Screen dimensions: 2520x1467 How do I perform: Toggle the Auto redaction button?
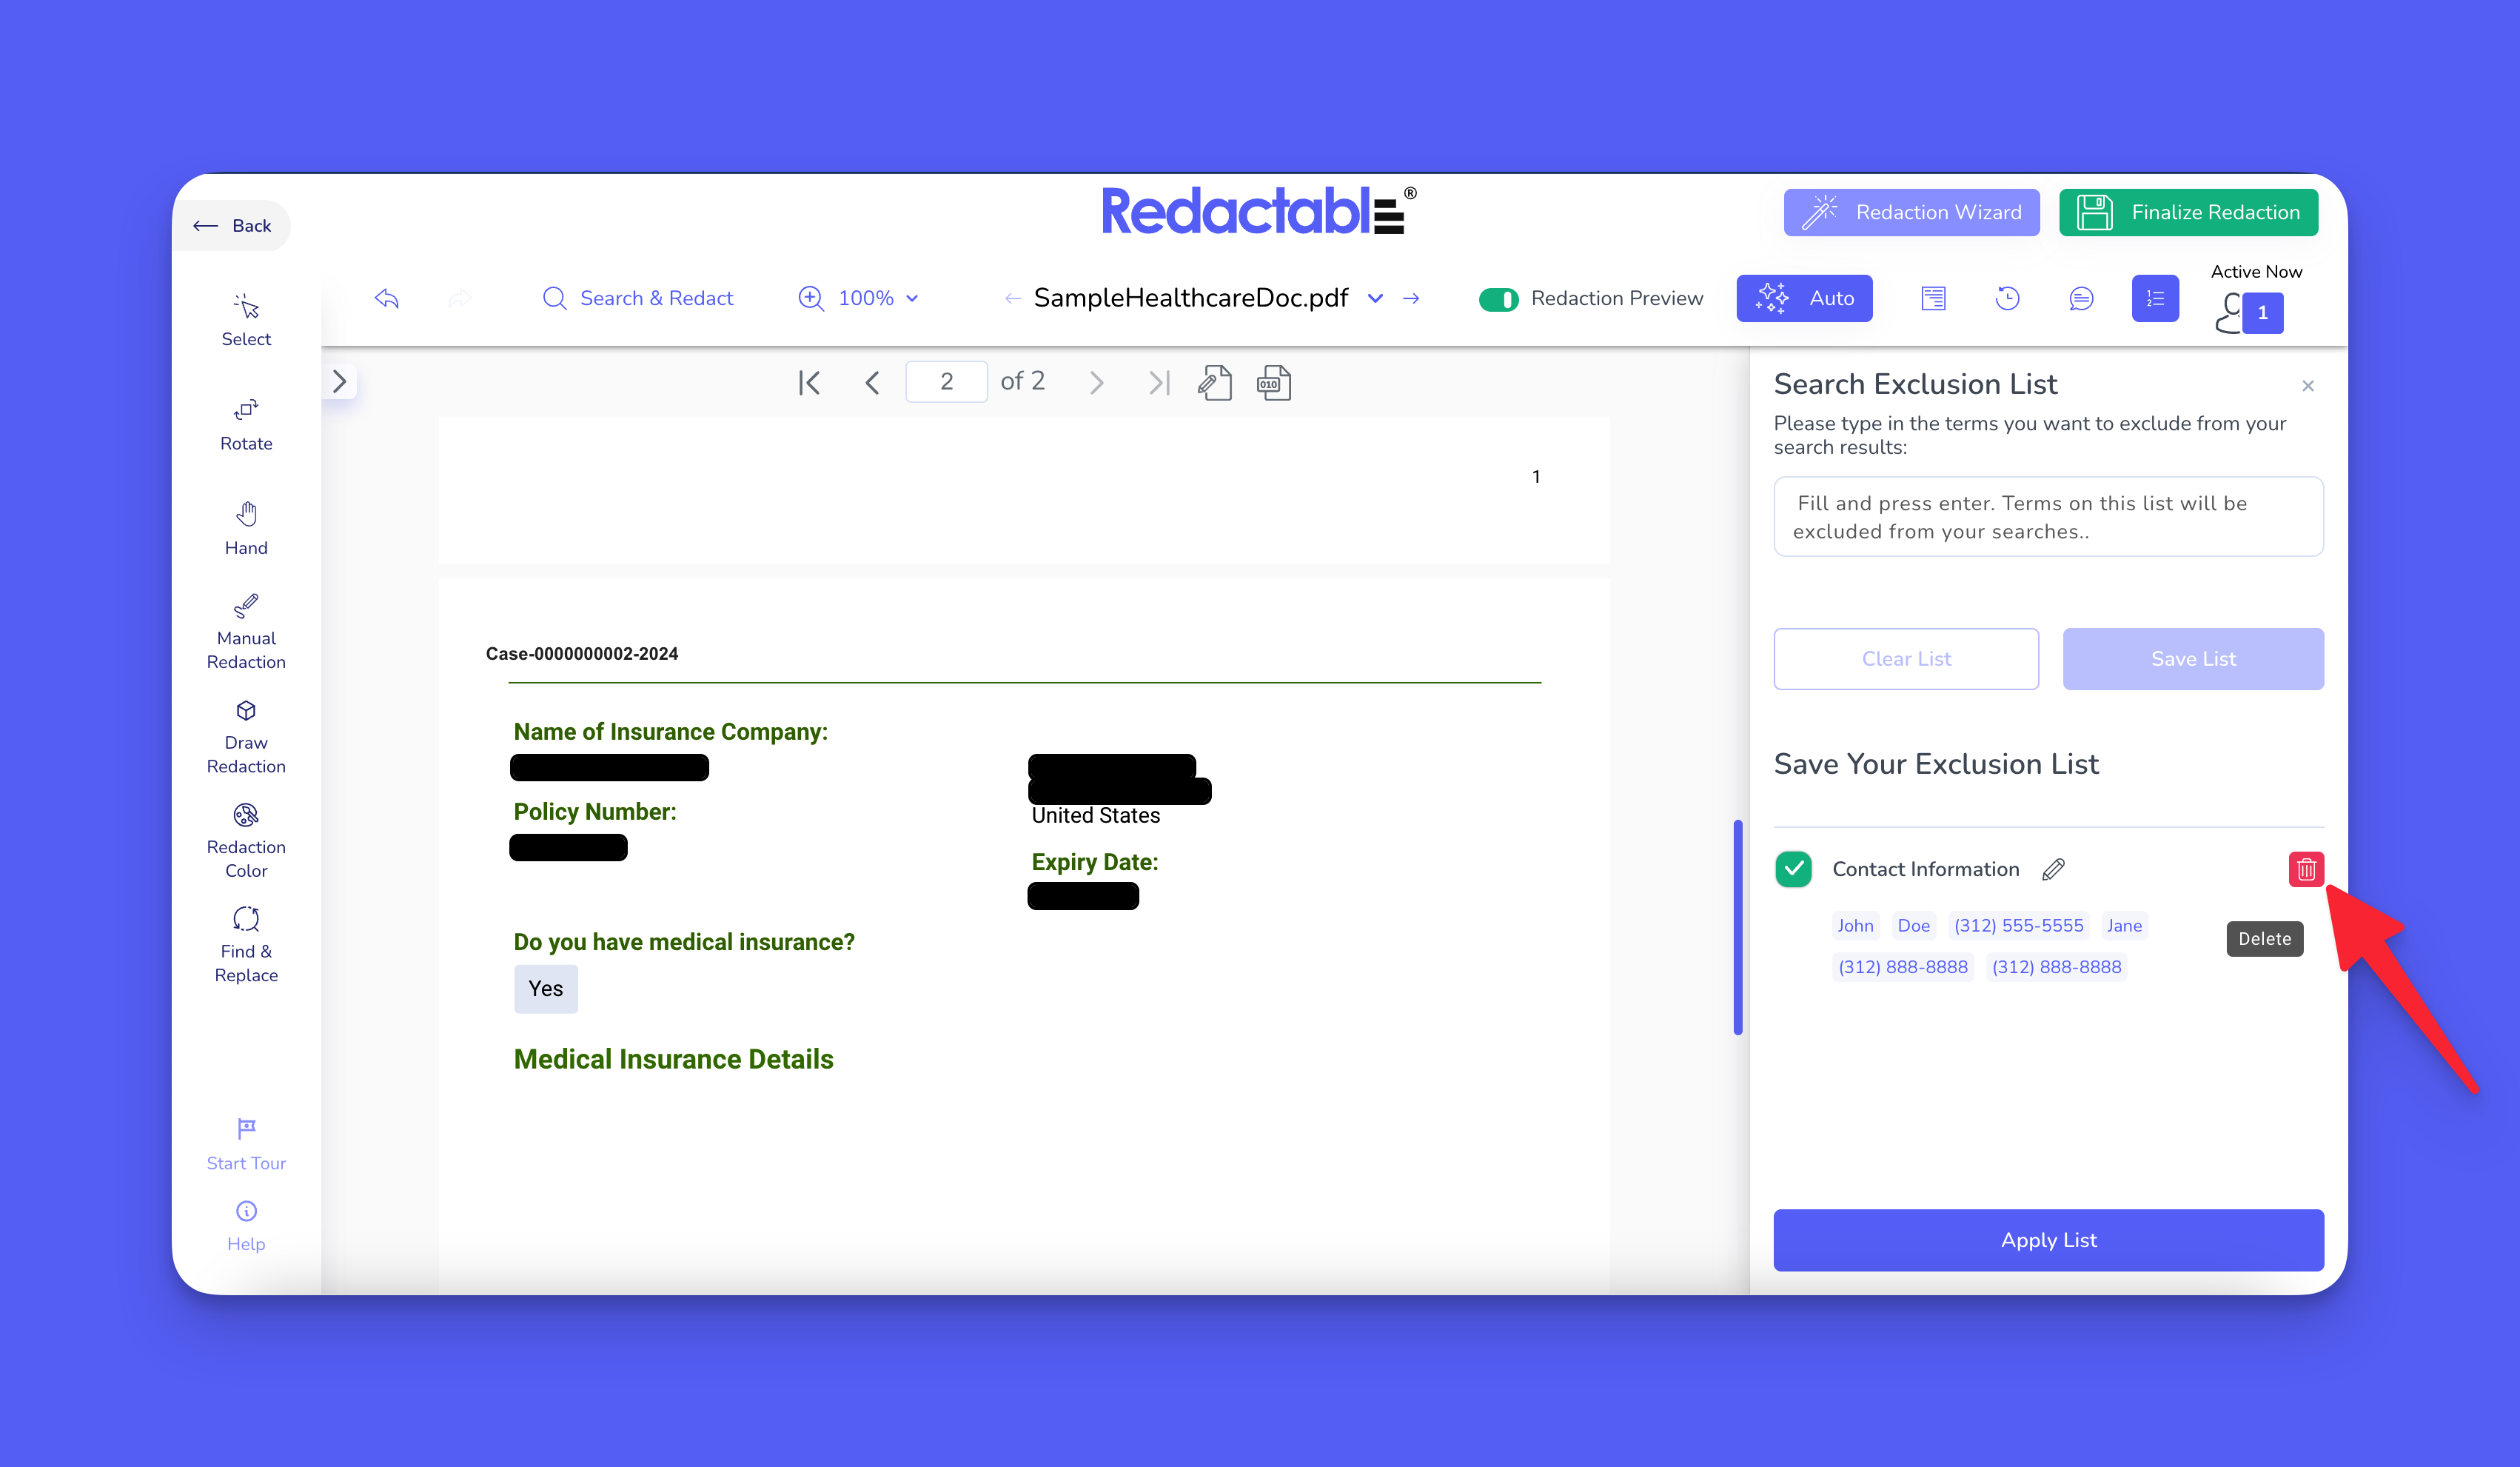[1804, 298]
